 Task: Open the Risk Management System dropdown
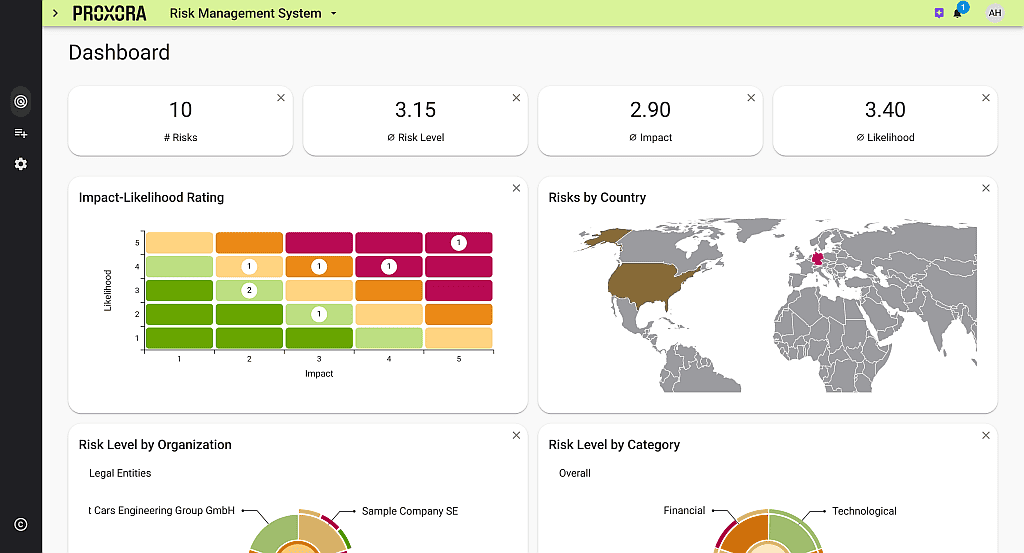tap(254, 13)
